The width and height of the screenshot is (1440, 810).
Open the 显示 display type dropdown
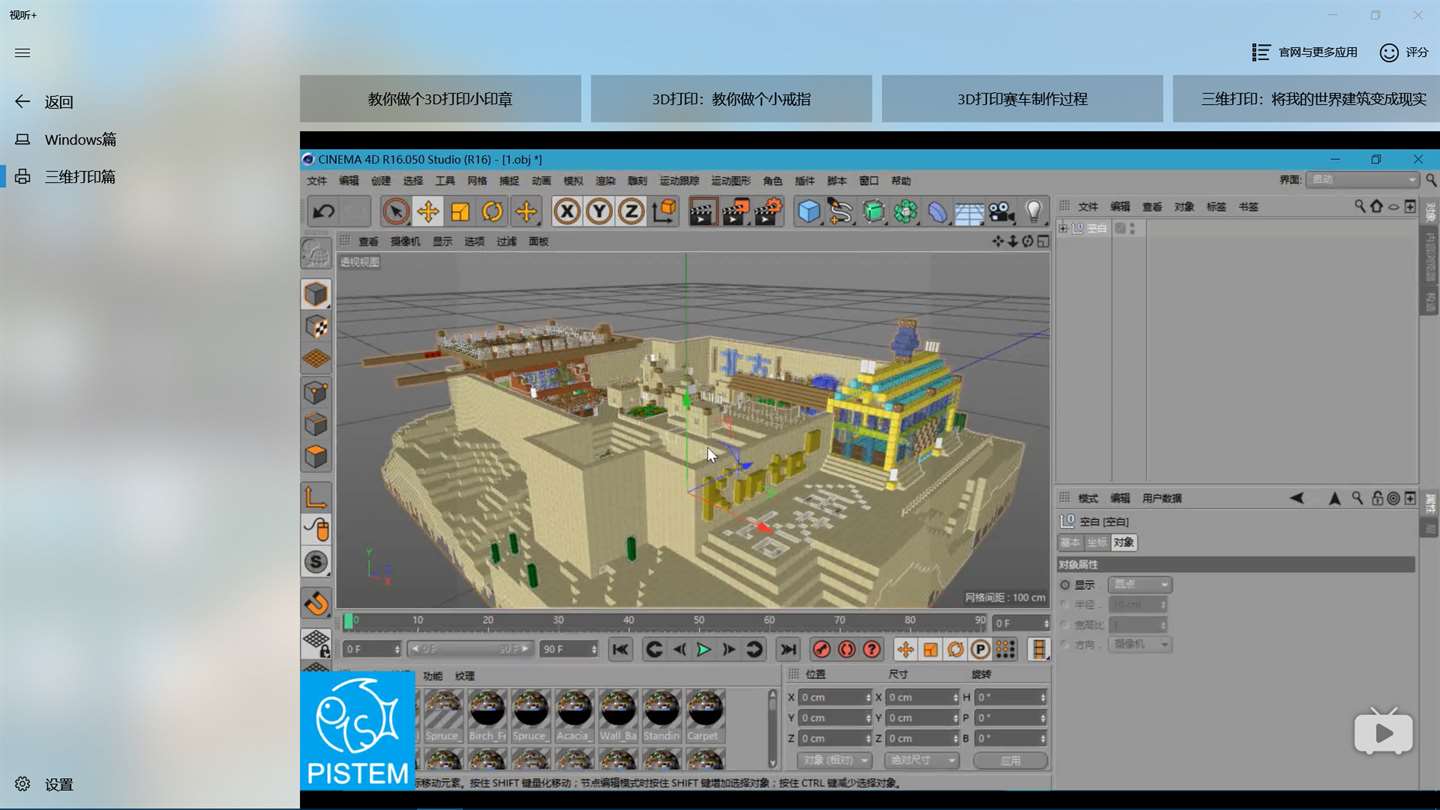coord(1139,584)
